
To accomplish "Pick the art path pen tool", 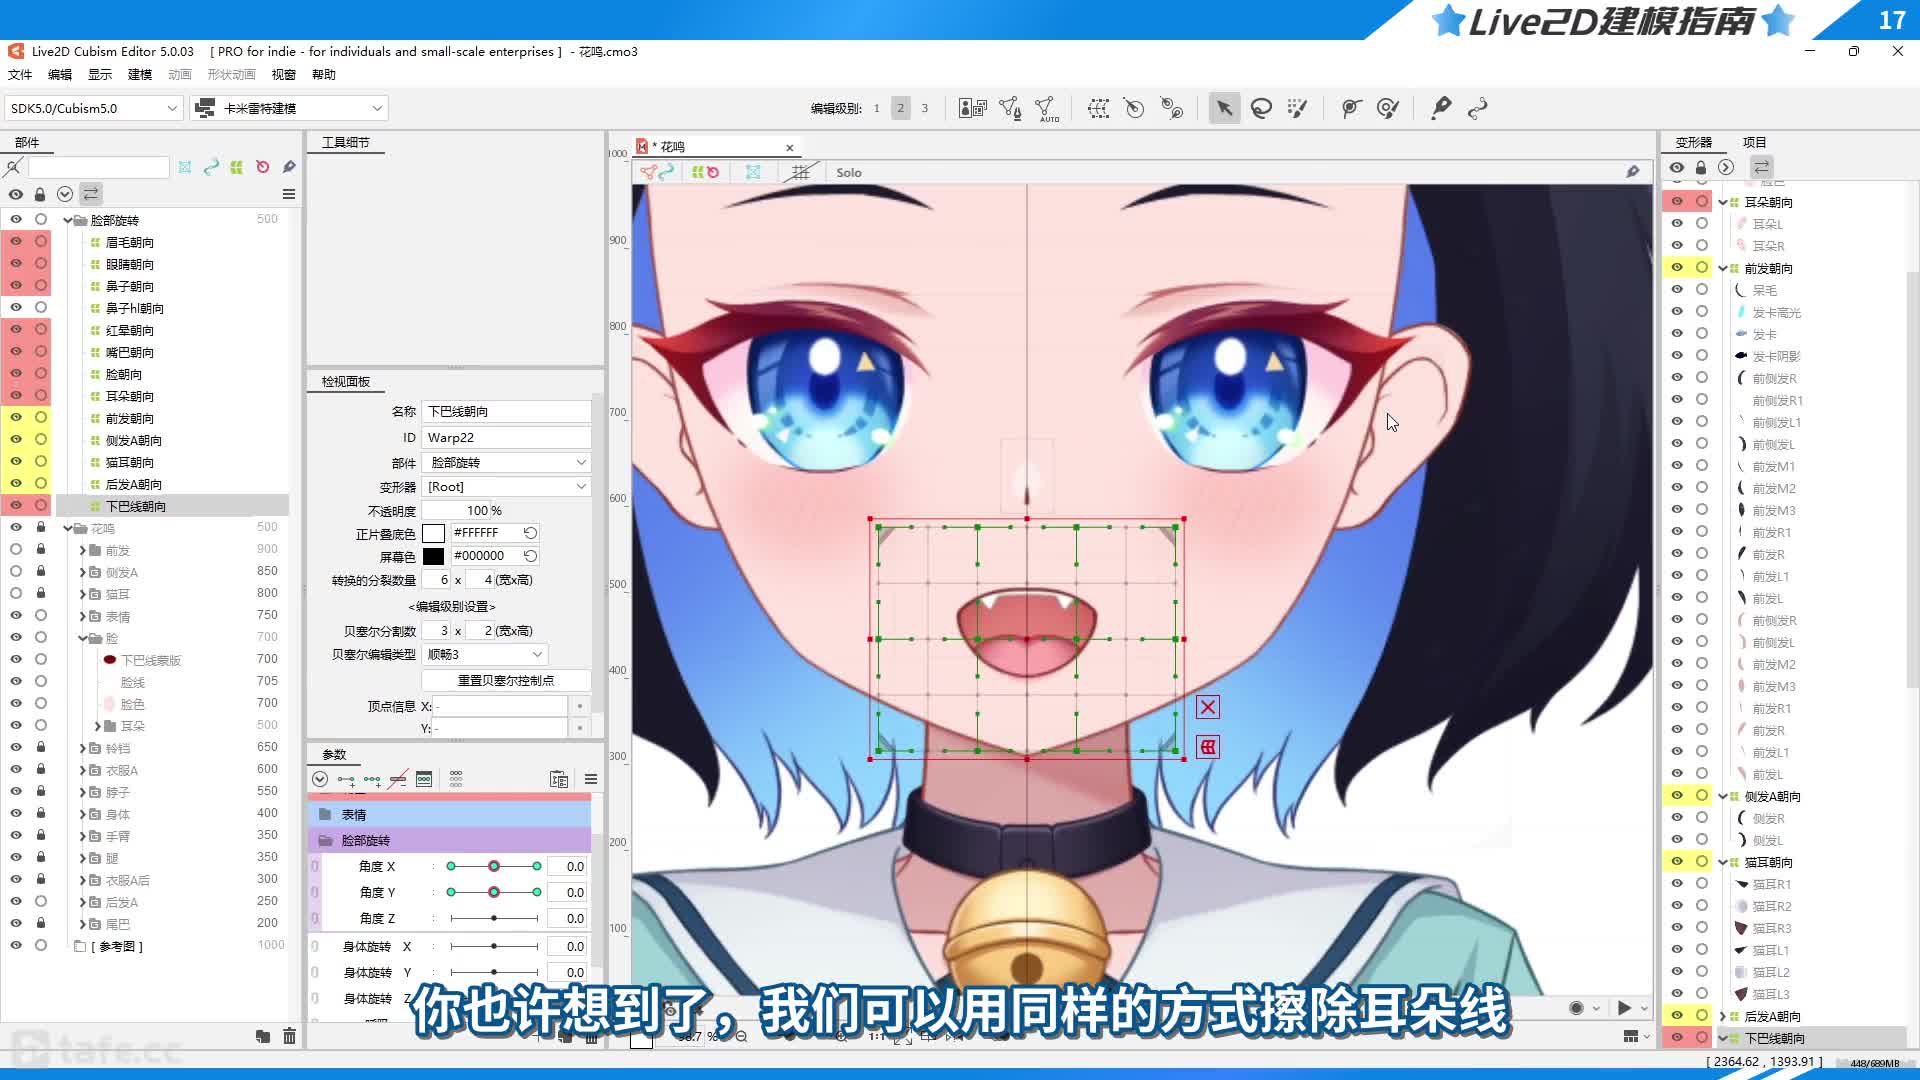I will 1441,108.
